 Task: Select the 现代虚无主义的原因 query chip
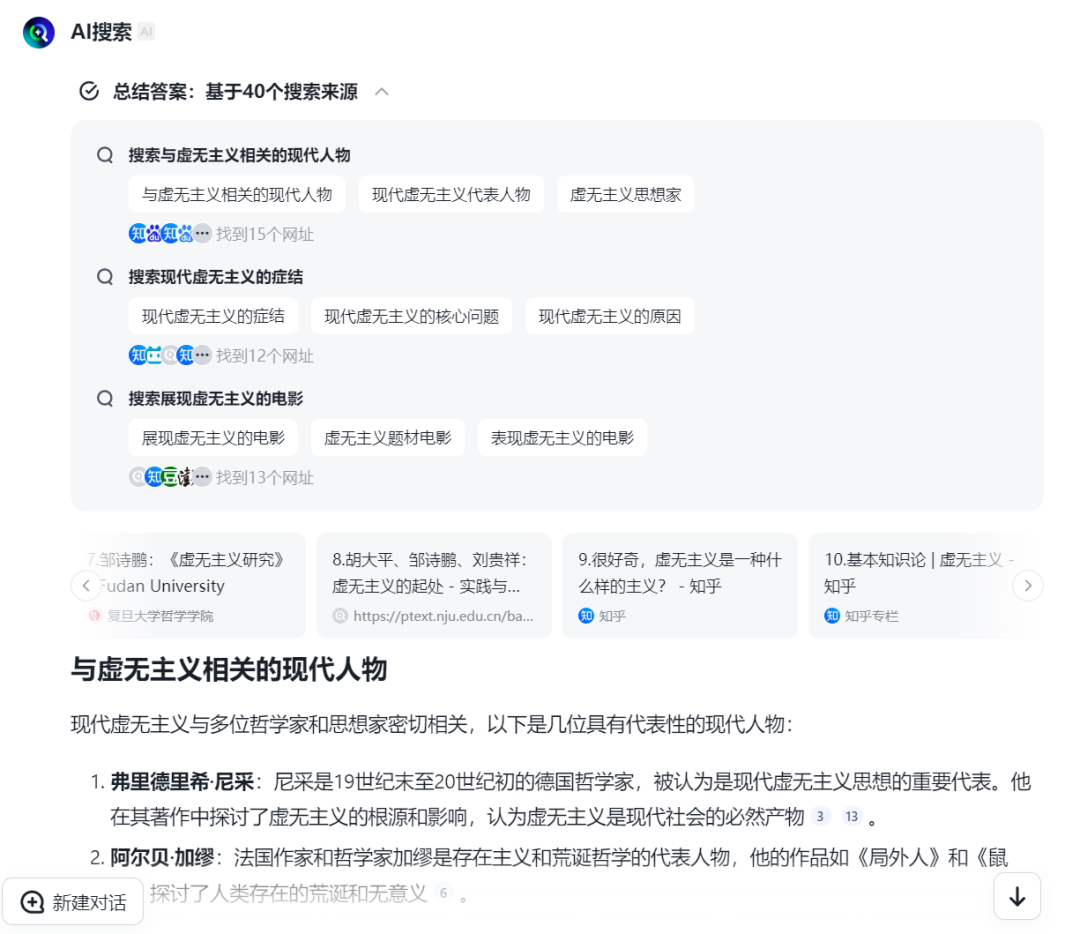pyautogui.click(x=610, y=316)
